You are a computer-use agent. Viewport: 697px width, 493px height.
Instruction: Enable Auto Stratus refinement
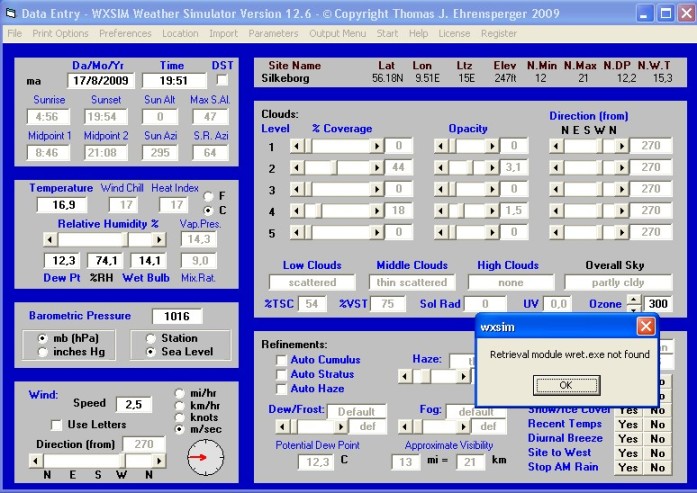pos(281,374)
